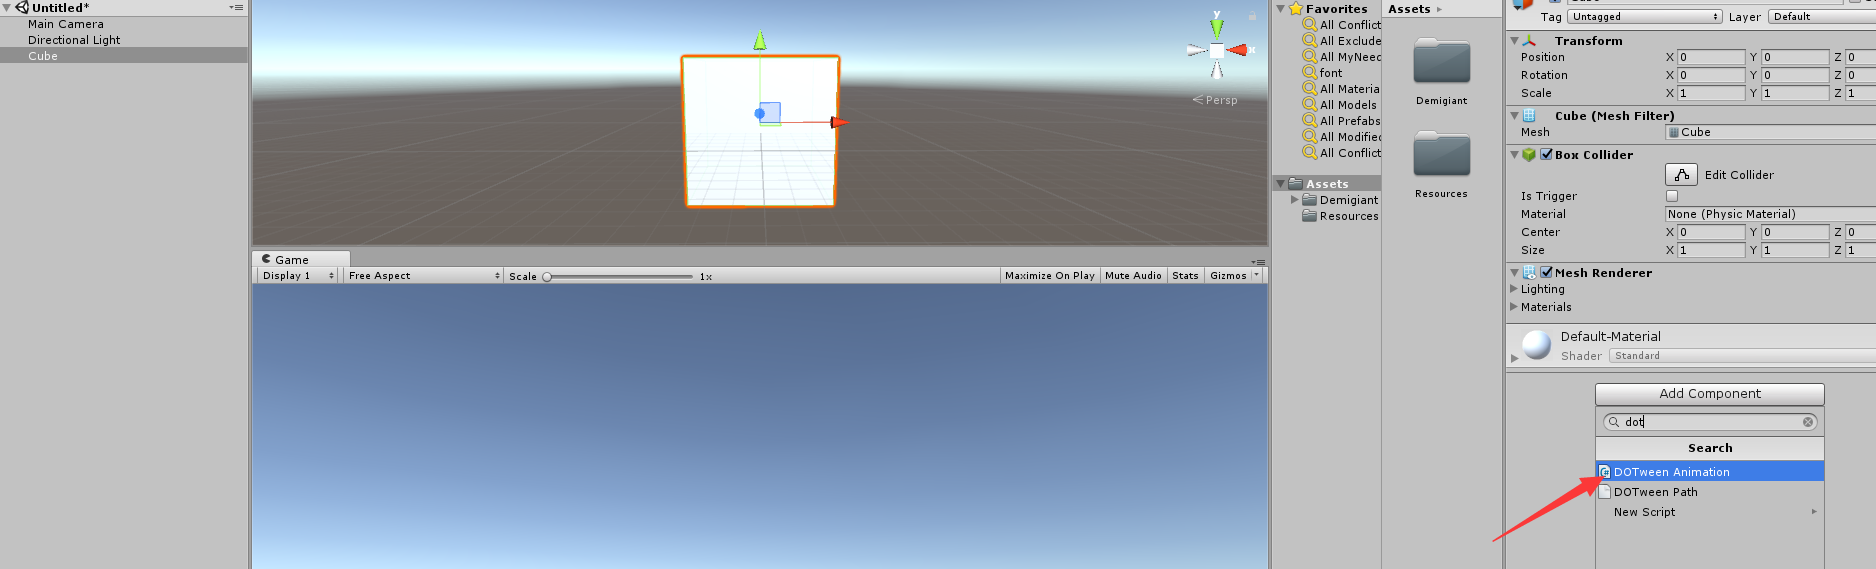
Task: Enable the Is Trigger checkbox
Action: [1672, 196]
